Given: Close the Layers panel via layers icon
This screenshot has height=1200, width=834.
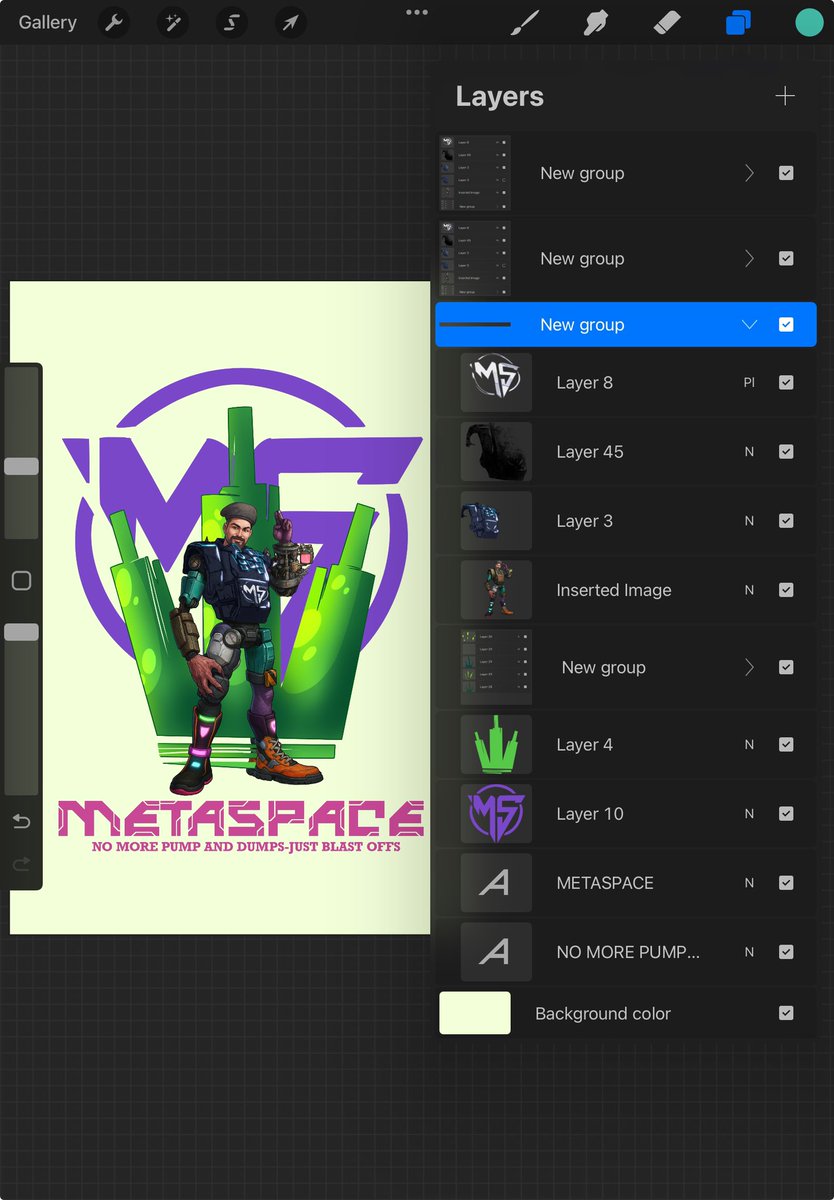Looking at the screenshot, I should click(738, 22).
